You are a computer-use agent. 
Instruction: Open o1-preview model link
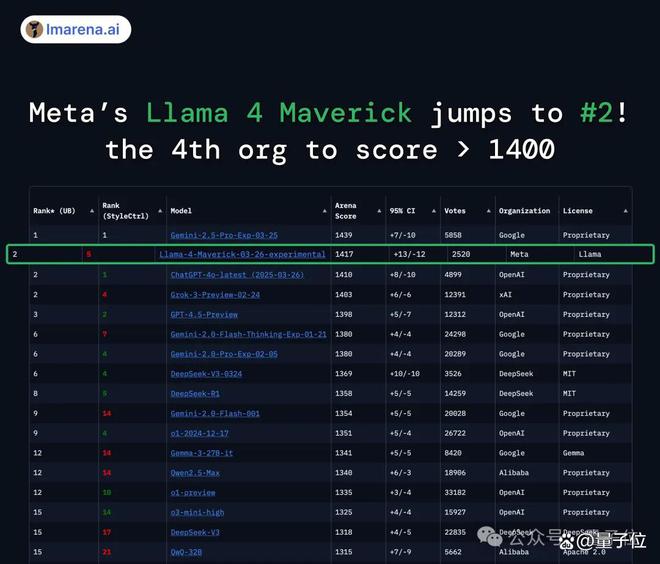point(193,492)
